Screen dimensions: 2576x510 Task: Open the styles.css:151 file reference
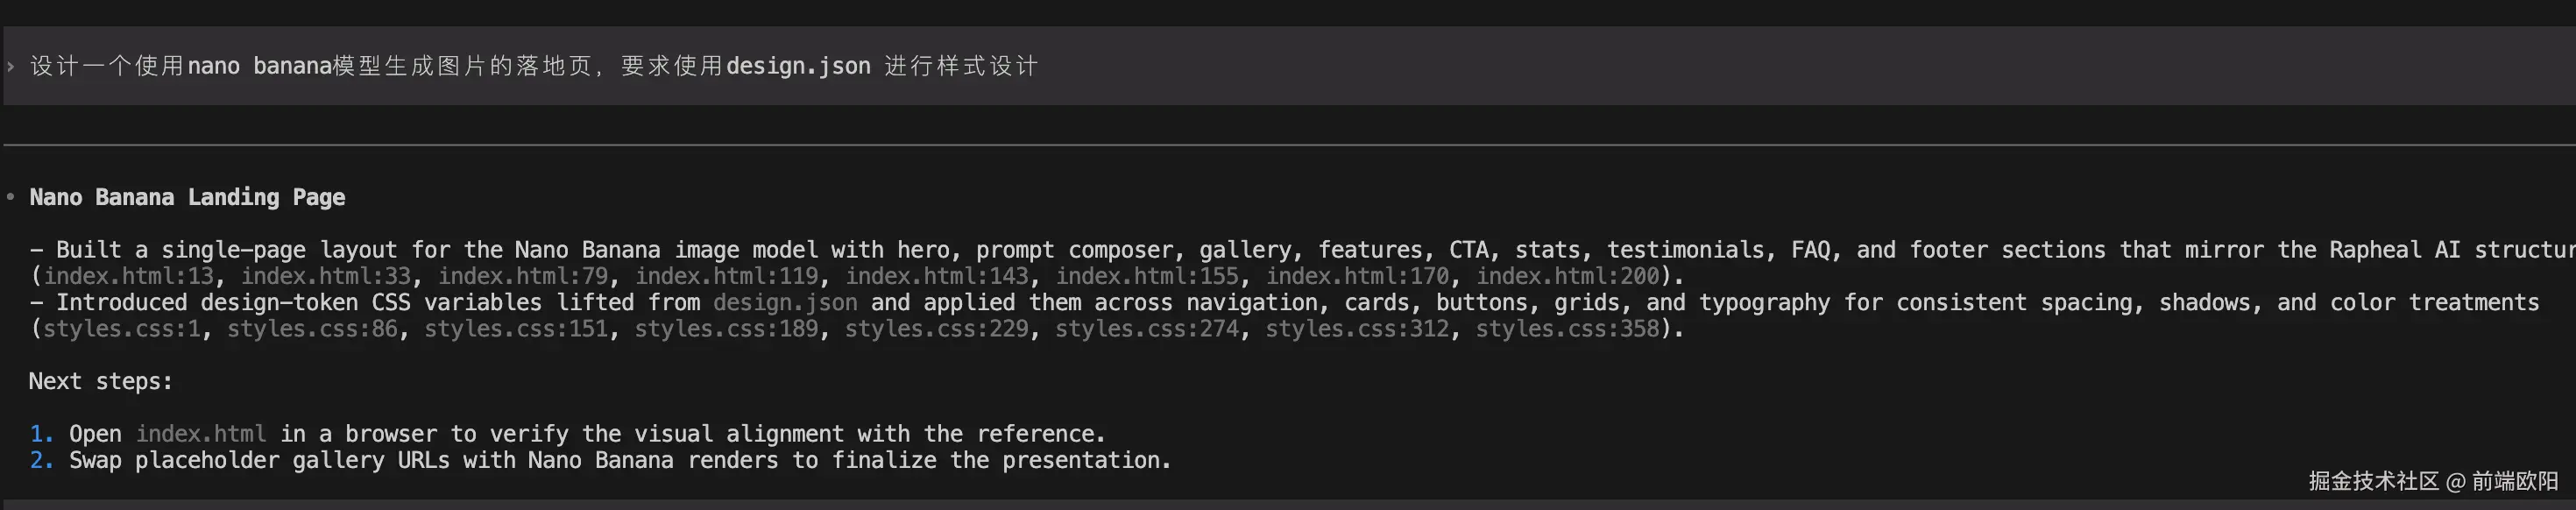[516, 329]
